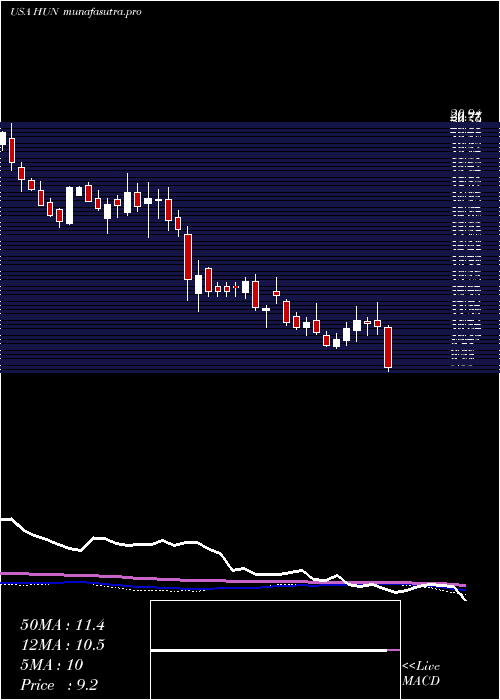
Task: Click the last large red candlestick
Action: [388, 347]
